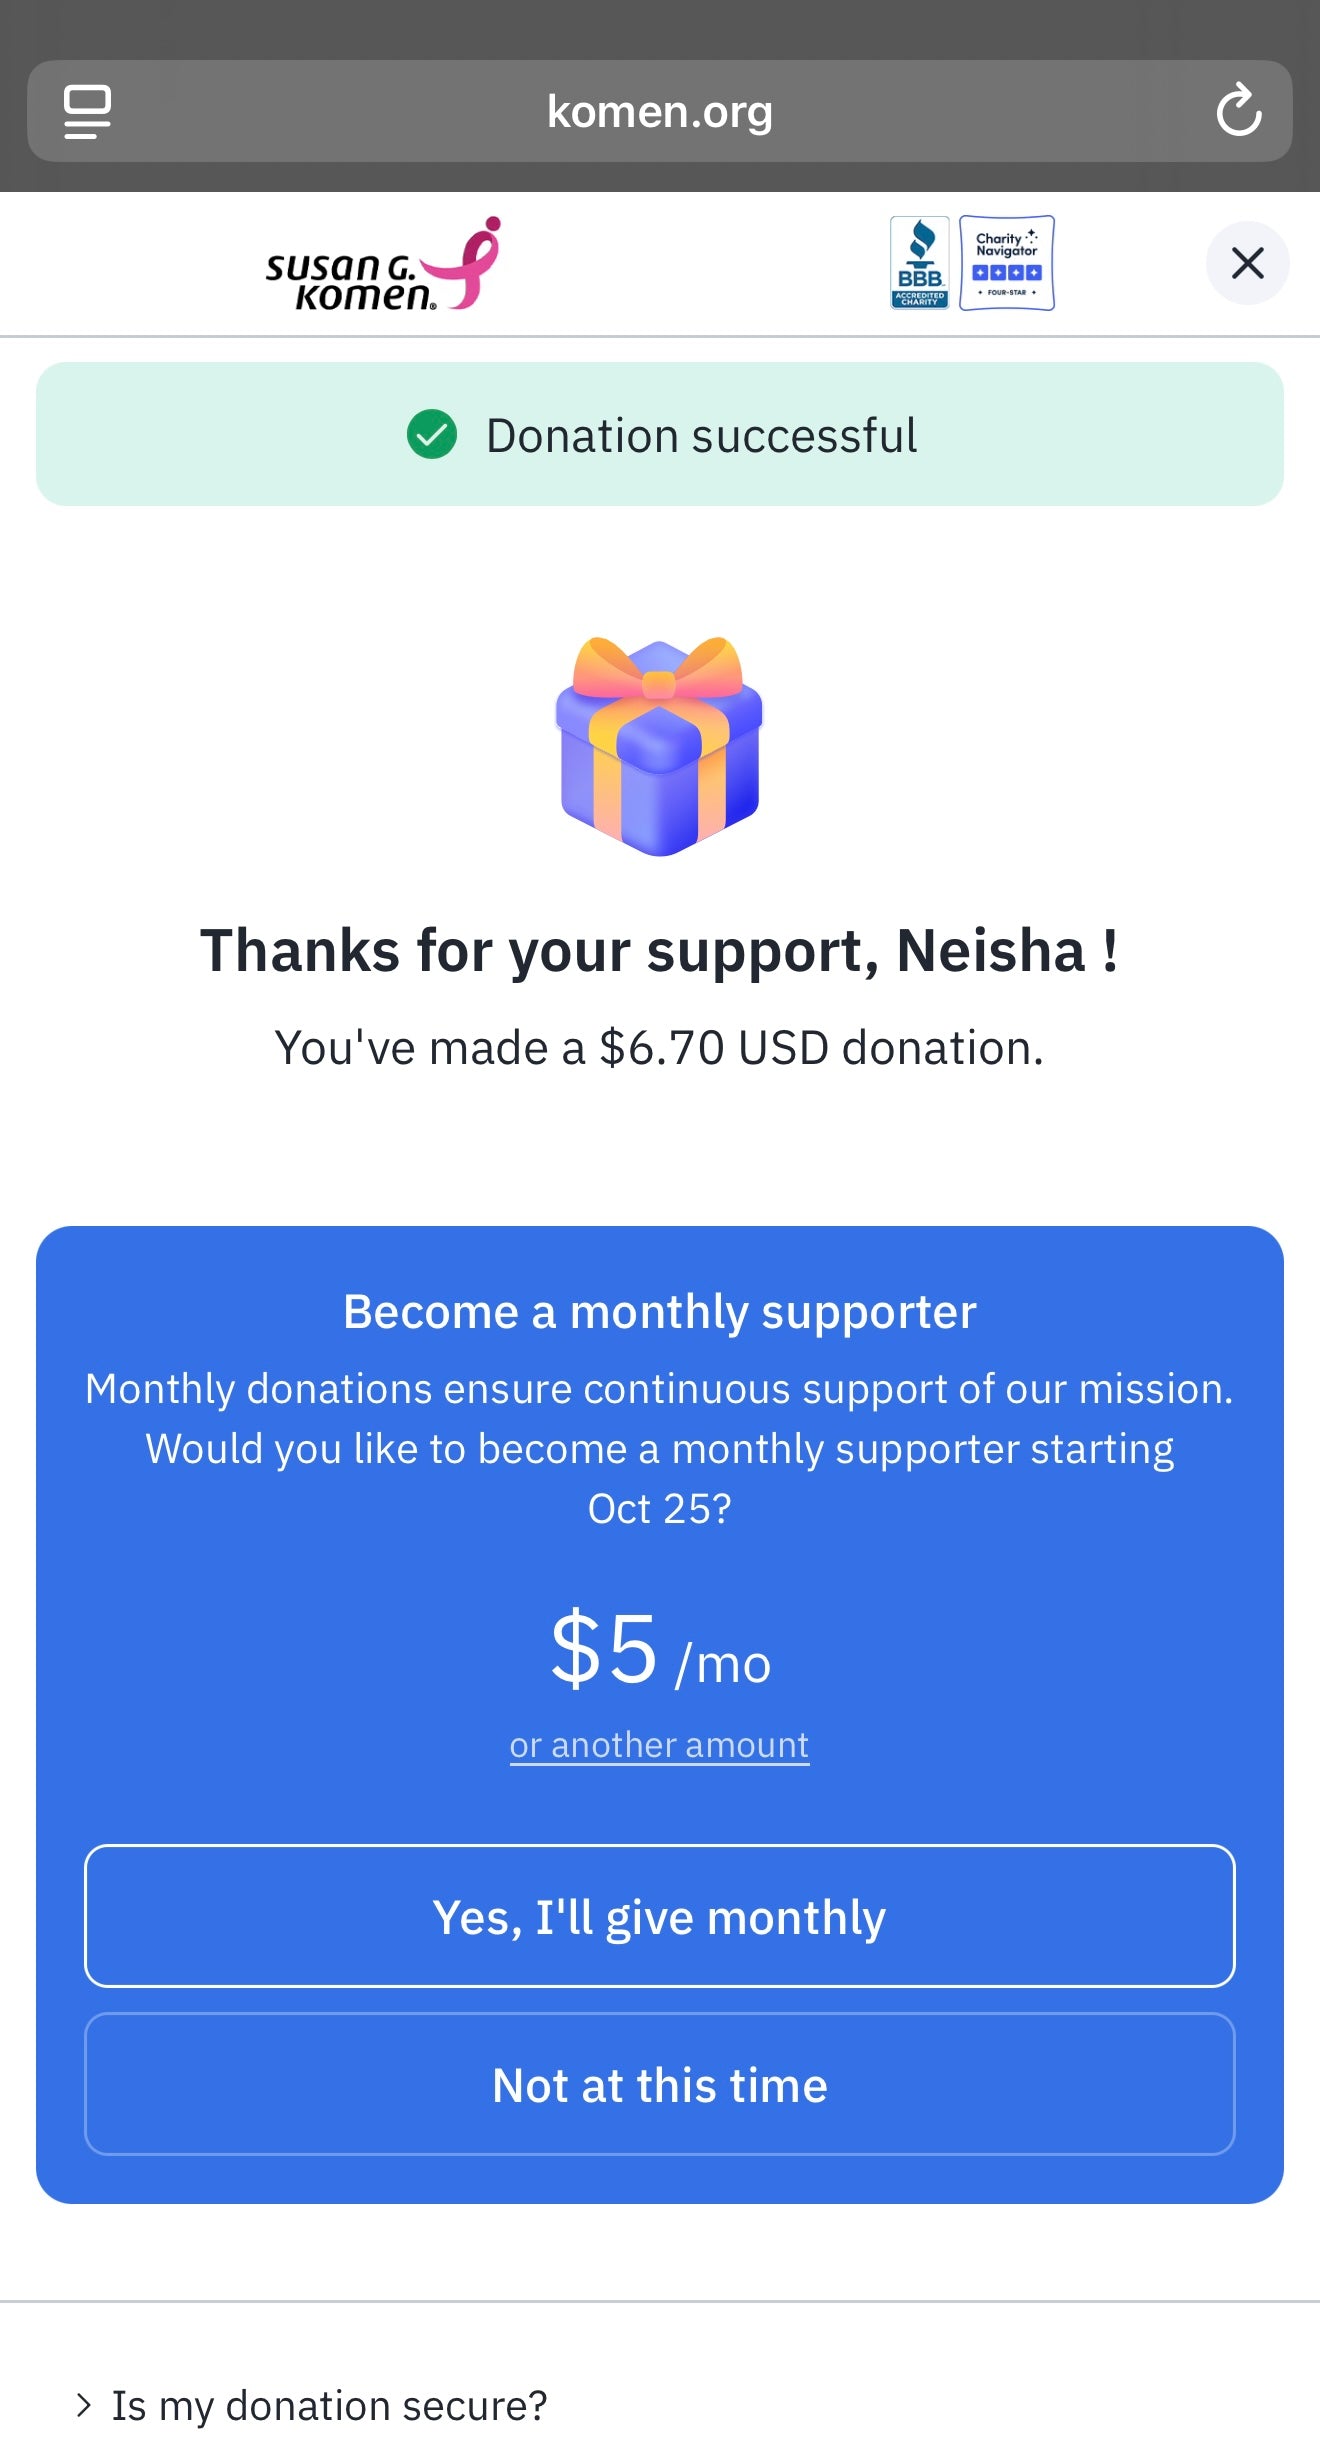Tap the browser page menu icon
Image resolution: width=1320 pixels, height=2442 pixels.
(x=87, y=111)
